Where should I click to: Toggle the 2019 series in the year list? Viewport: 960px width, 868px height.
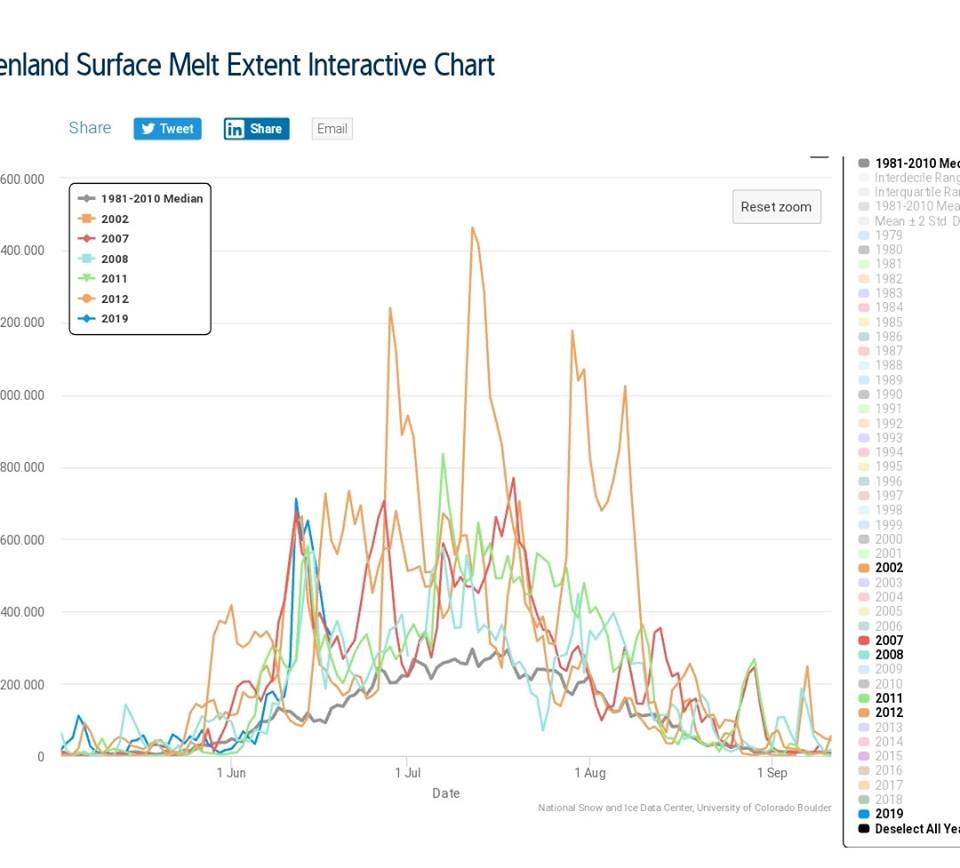click(888, 814)
